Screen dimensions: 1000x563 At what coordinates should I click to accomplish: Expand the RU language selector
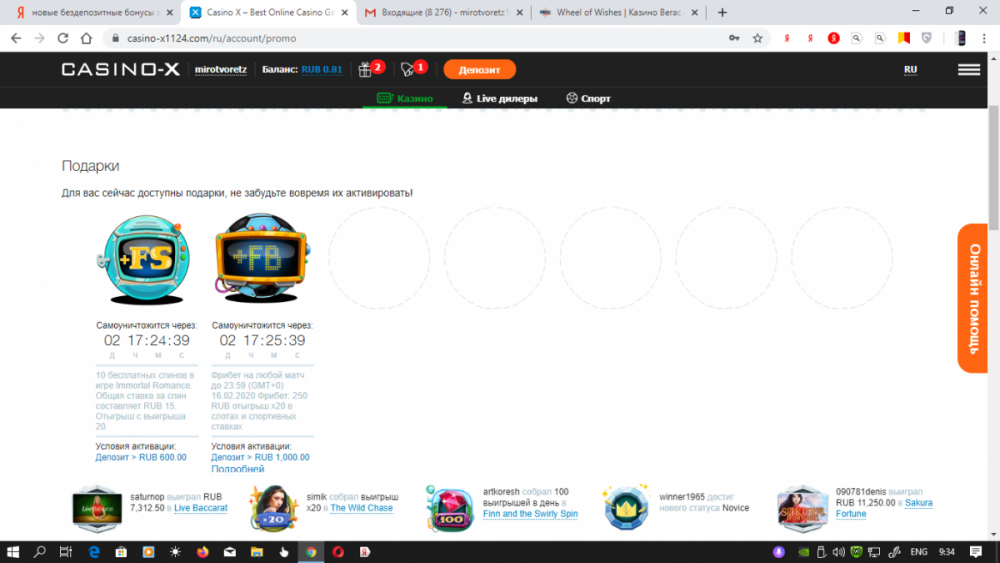910,70
